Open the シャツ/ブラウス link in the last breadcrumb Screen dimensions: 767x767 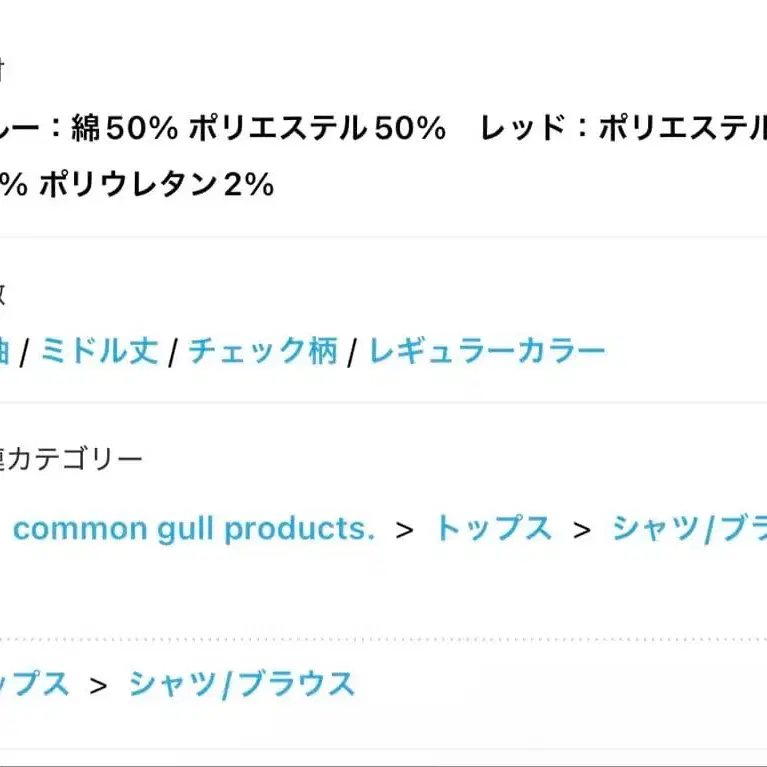(242, 684)
